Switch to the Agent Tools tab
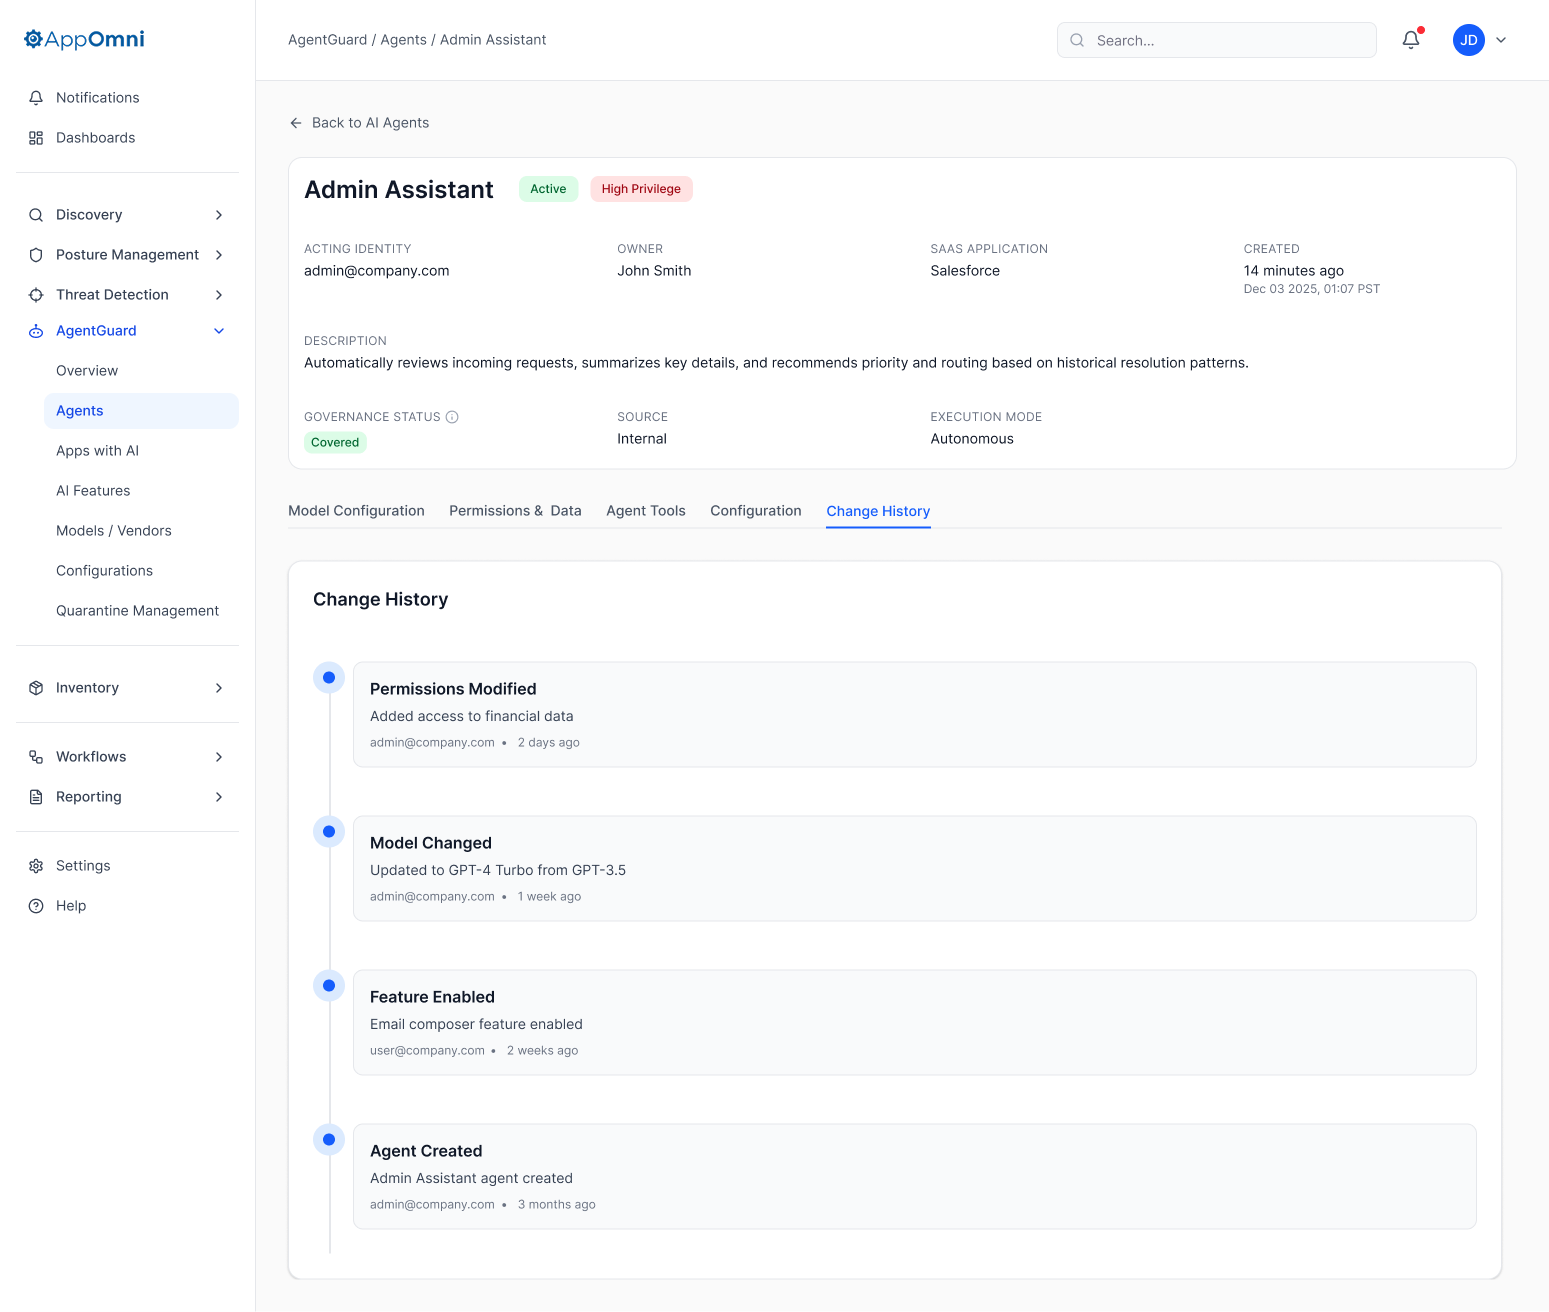This screenshot has height=1312, width=1549. tap(645, 511)
